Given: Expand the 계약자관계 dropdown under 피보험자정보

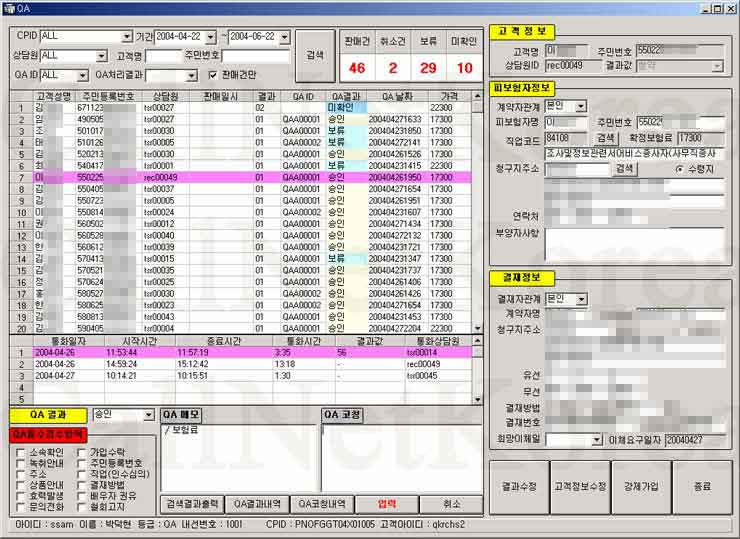Looking at the screenshot, I should 581,106.
